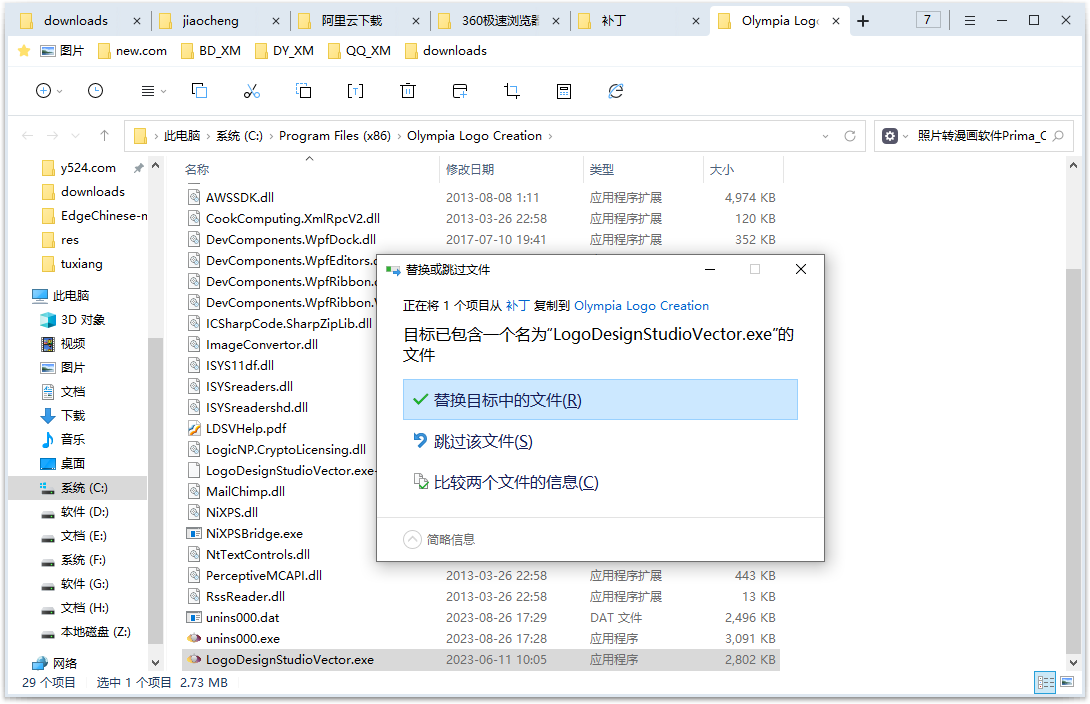Click the 补丁 source link in dialog
This screenshot has height=704, width=1090.
coord(517,306)
